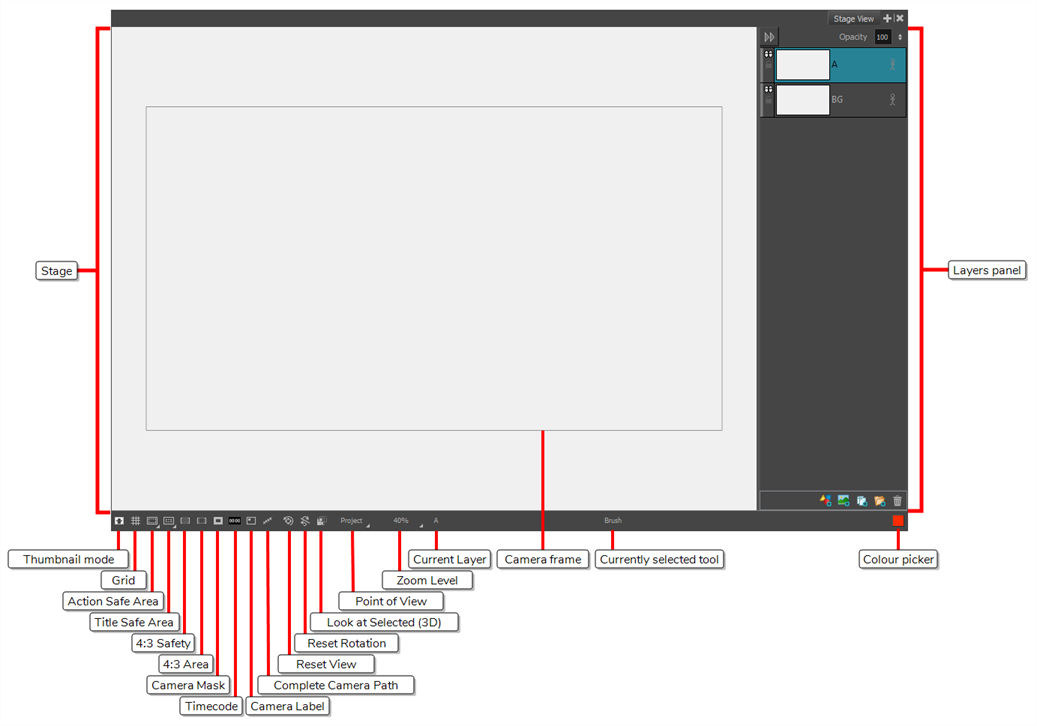Collapse the Layers panel with double-arrow button

(x=769, y=37)
